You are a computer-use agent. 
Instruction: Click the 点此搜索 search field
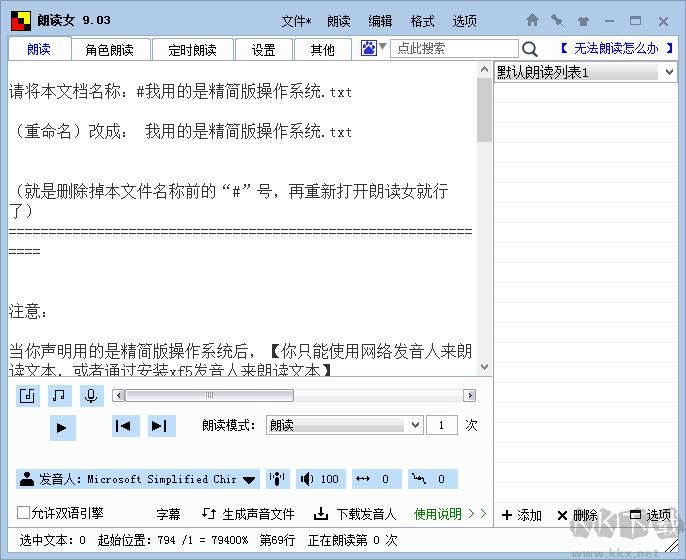point(454,48)
